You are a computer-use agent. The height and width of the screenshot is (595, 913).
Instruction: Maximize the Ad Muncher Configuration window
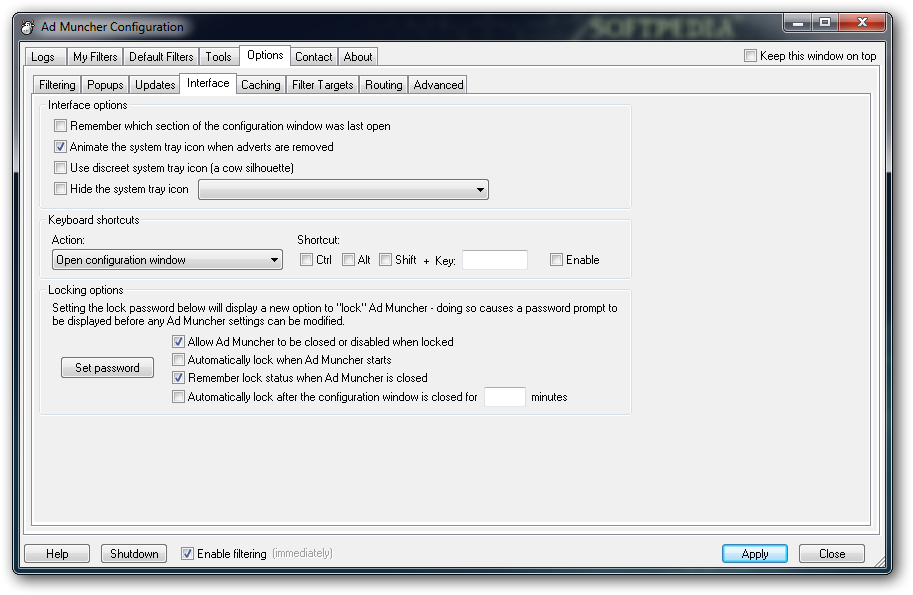point(824,23)
